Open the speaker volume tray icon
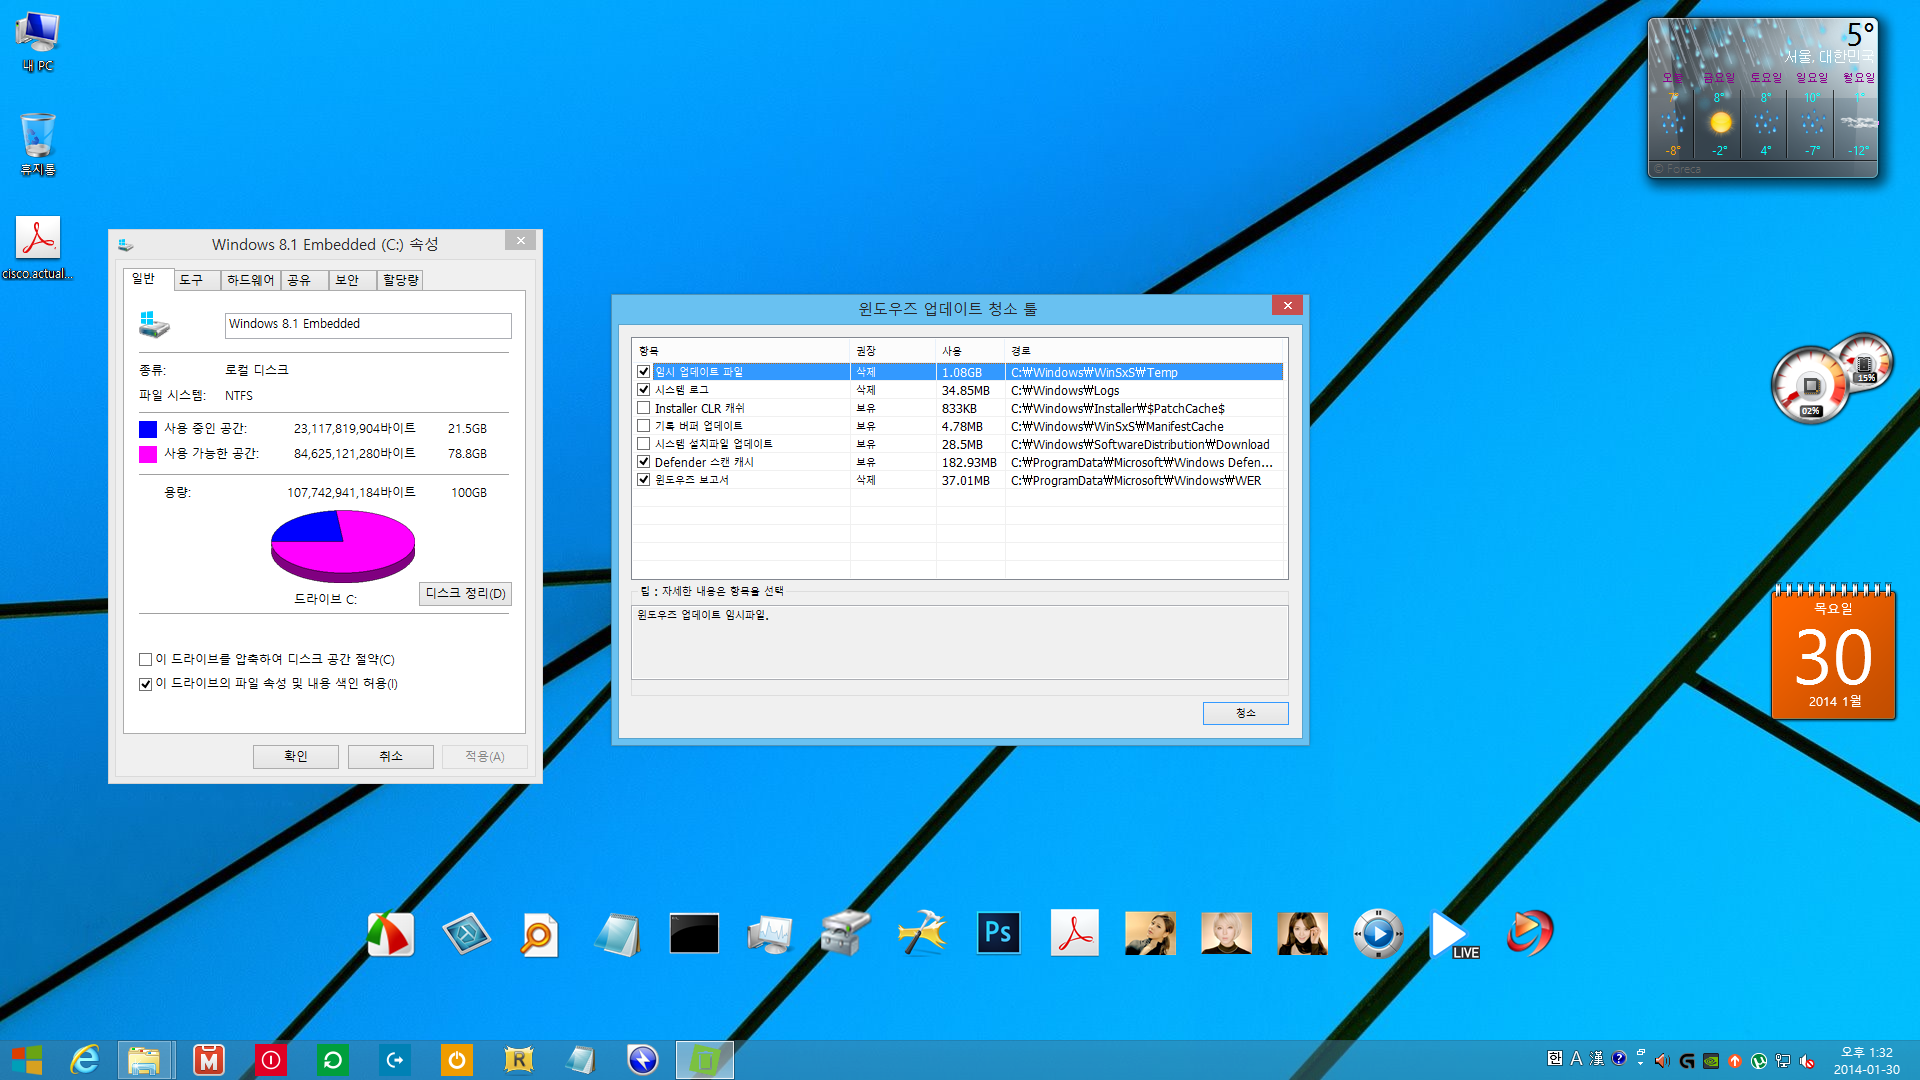This screenshot has width=1920, height=1080. (x=1662, y=1061)
